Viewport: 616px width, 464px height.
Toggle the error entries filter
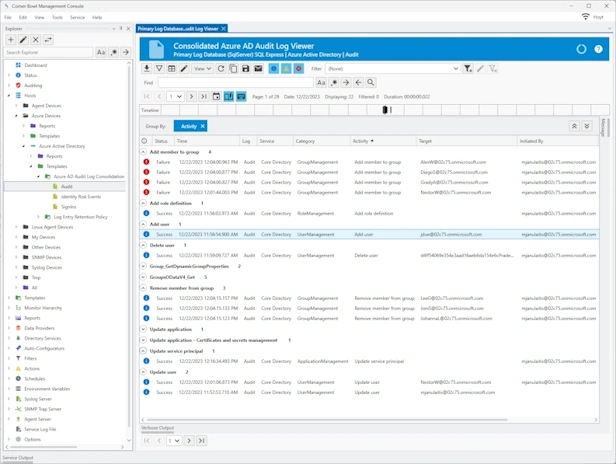click(299, 69)
